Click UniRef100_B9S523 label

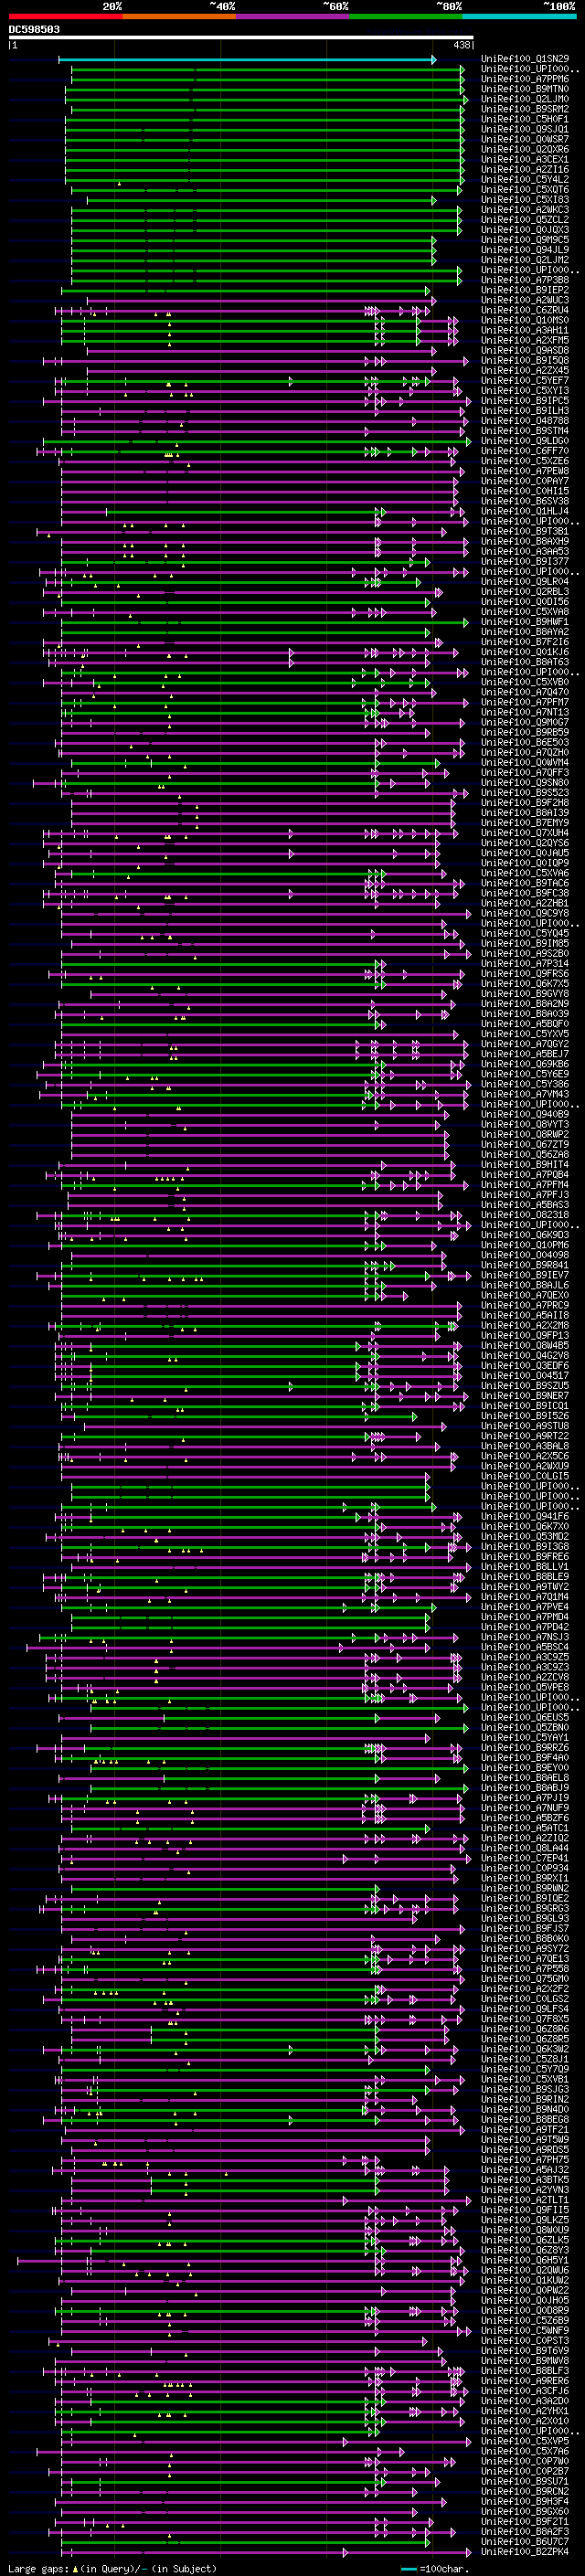(x=525, y=793)
